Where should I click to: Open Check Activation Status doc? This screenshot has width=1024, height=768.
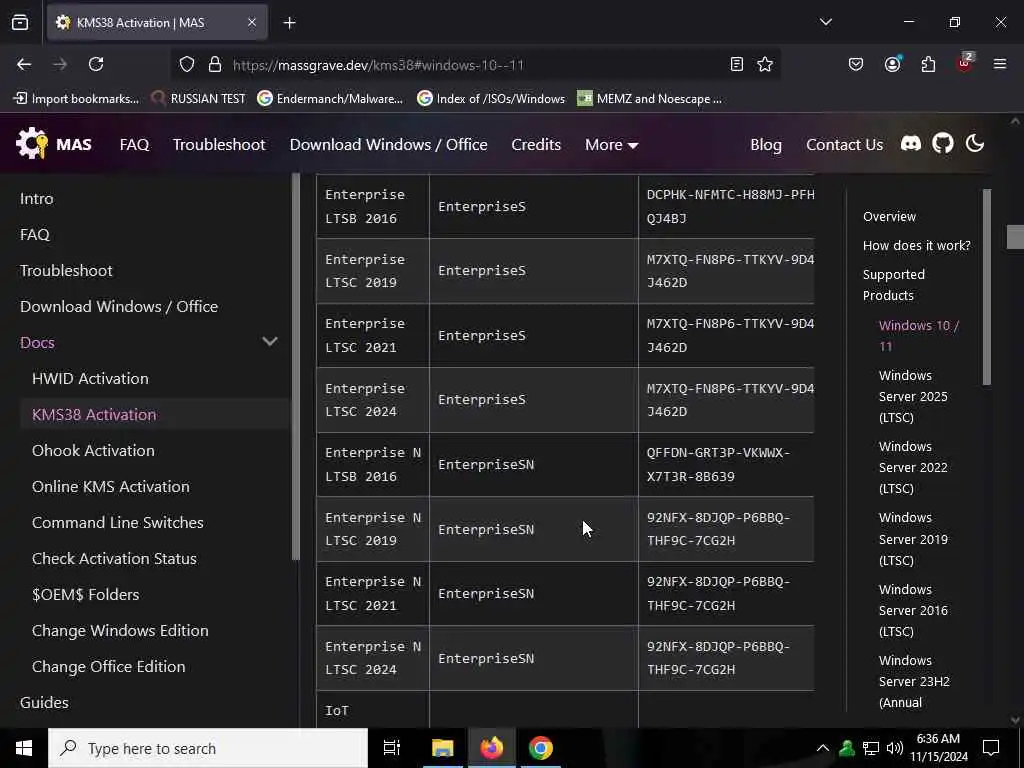point(114,558)
